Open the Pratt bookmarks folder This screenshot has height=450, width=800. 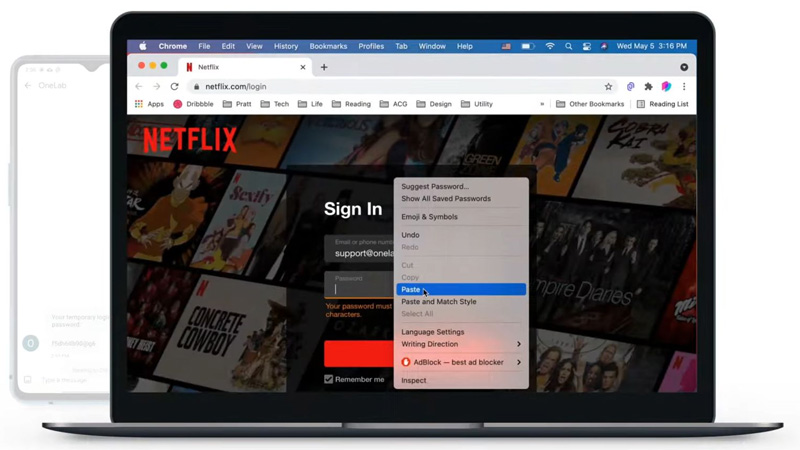(x=237, y=104)
